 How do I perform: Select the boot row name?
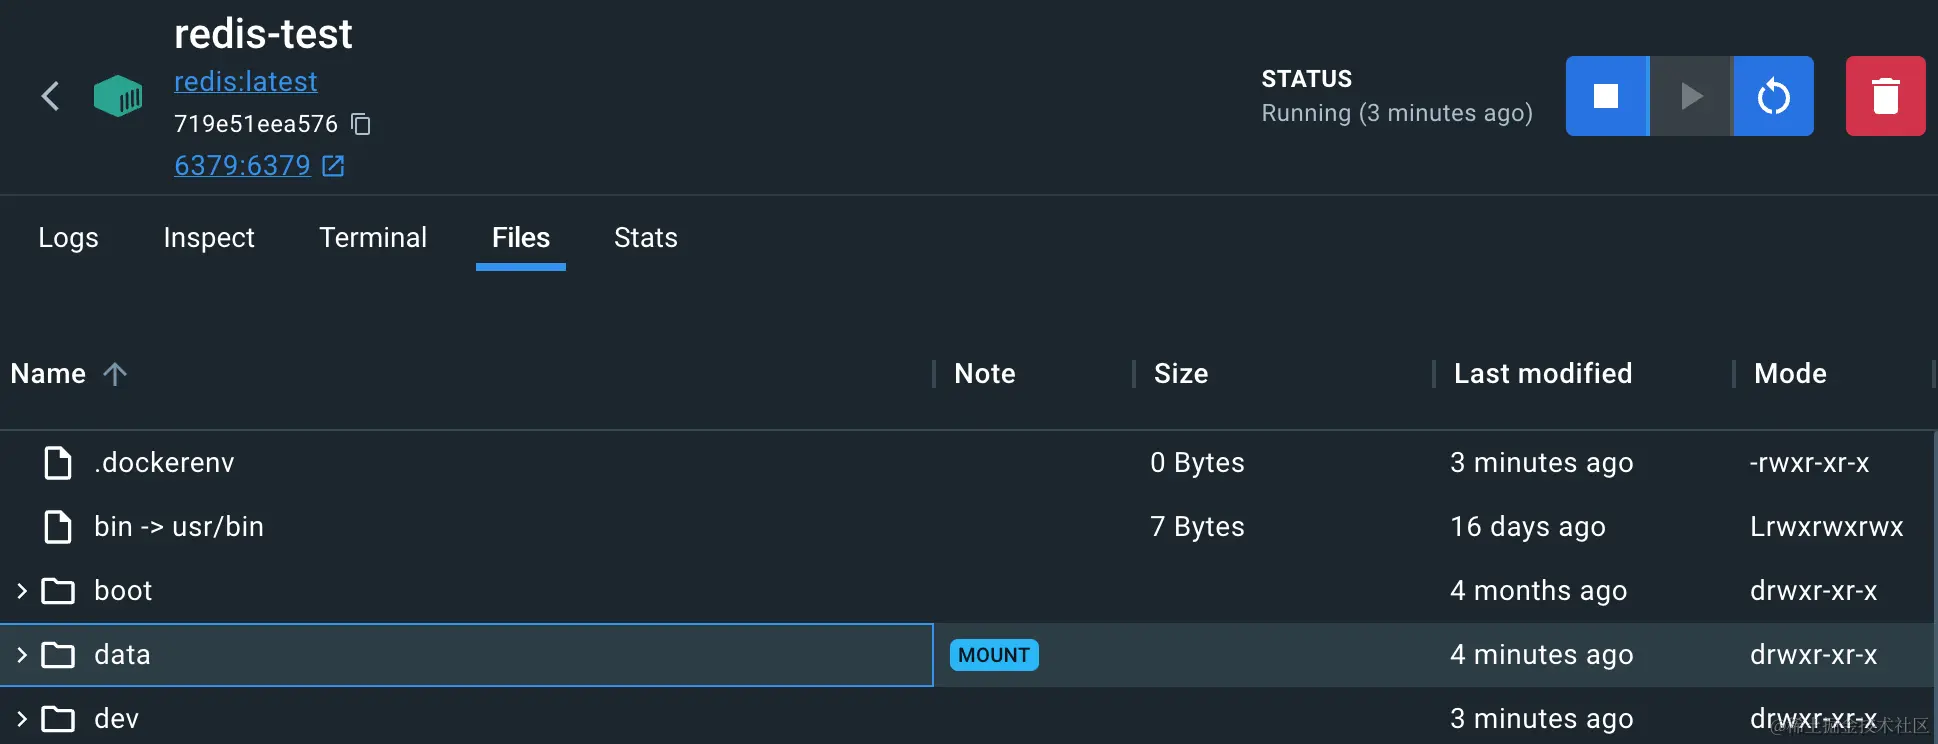123,590
